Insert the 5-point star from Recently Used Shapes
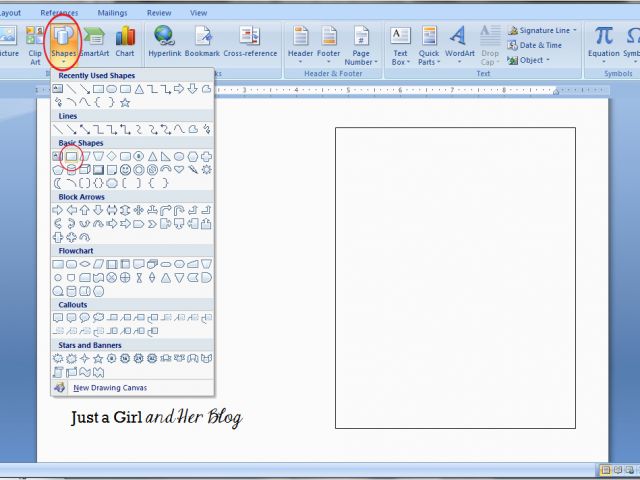The width and height of the screenshot is (640, 480). click(125, 102)
